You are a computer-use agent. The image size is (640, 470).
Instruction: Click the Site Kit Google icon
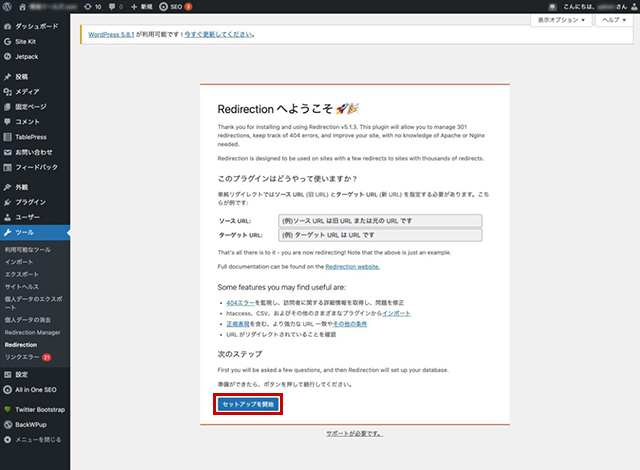point(7,41)
